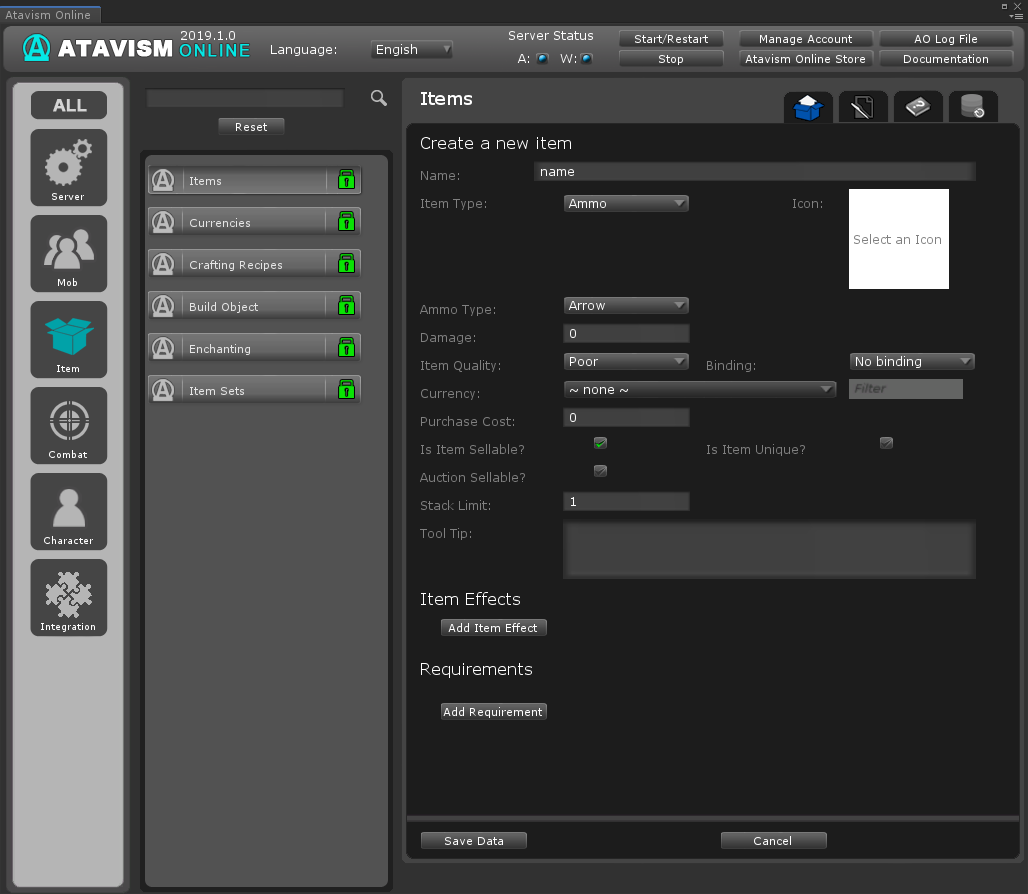Viewport: 1028px width, 894px height.
Task: Click the green lock on Currencies
Action: (x=346, y=222)
